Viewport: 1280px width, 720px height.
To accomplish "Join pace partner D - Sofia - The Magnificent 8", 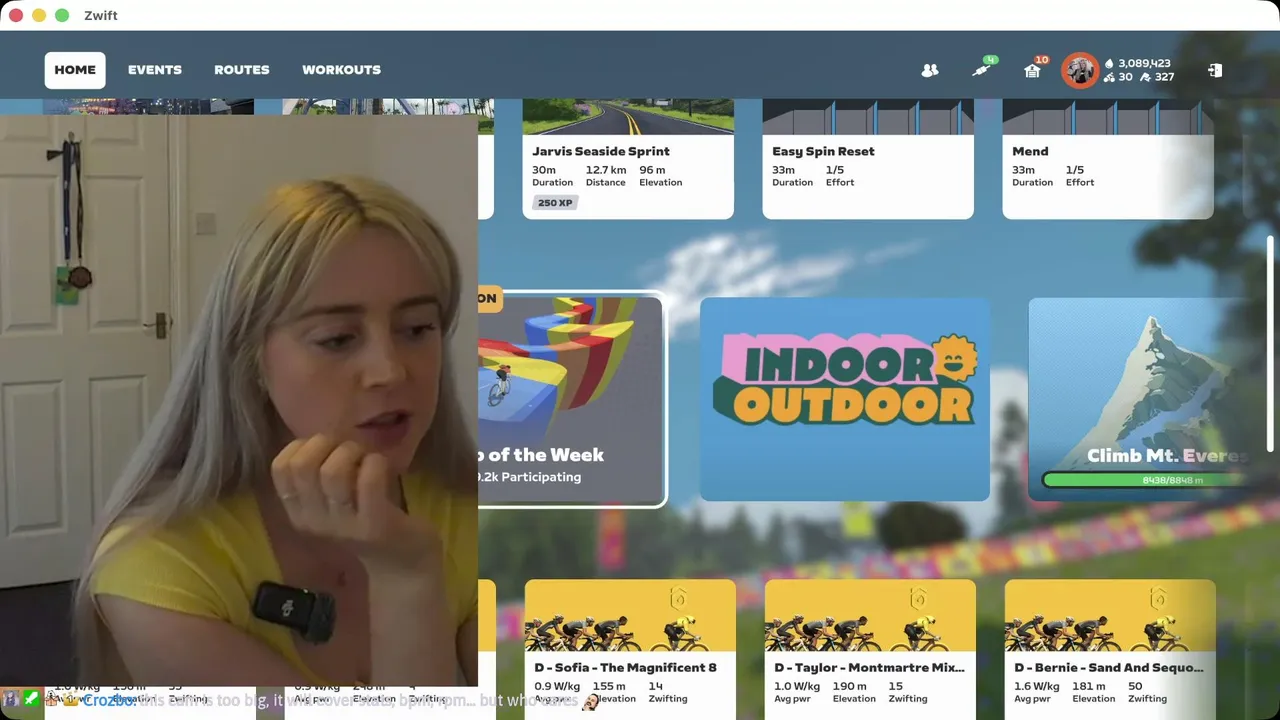I will point(630,649).
